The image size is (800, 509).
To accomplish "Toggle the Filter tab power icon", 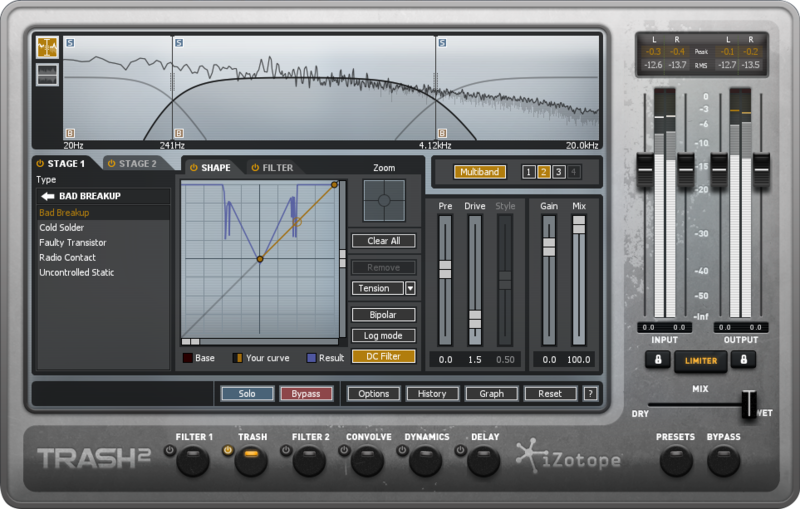I will (255, 168).
